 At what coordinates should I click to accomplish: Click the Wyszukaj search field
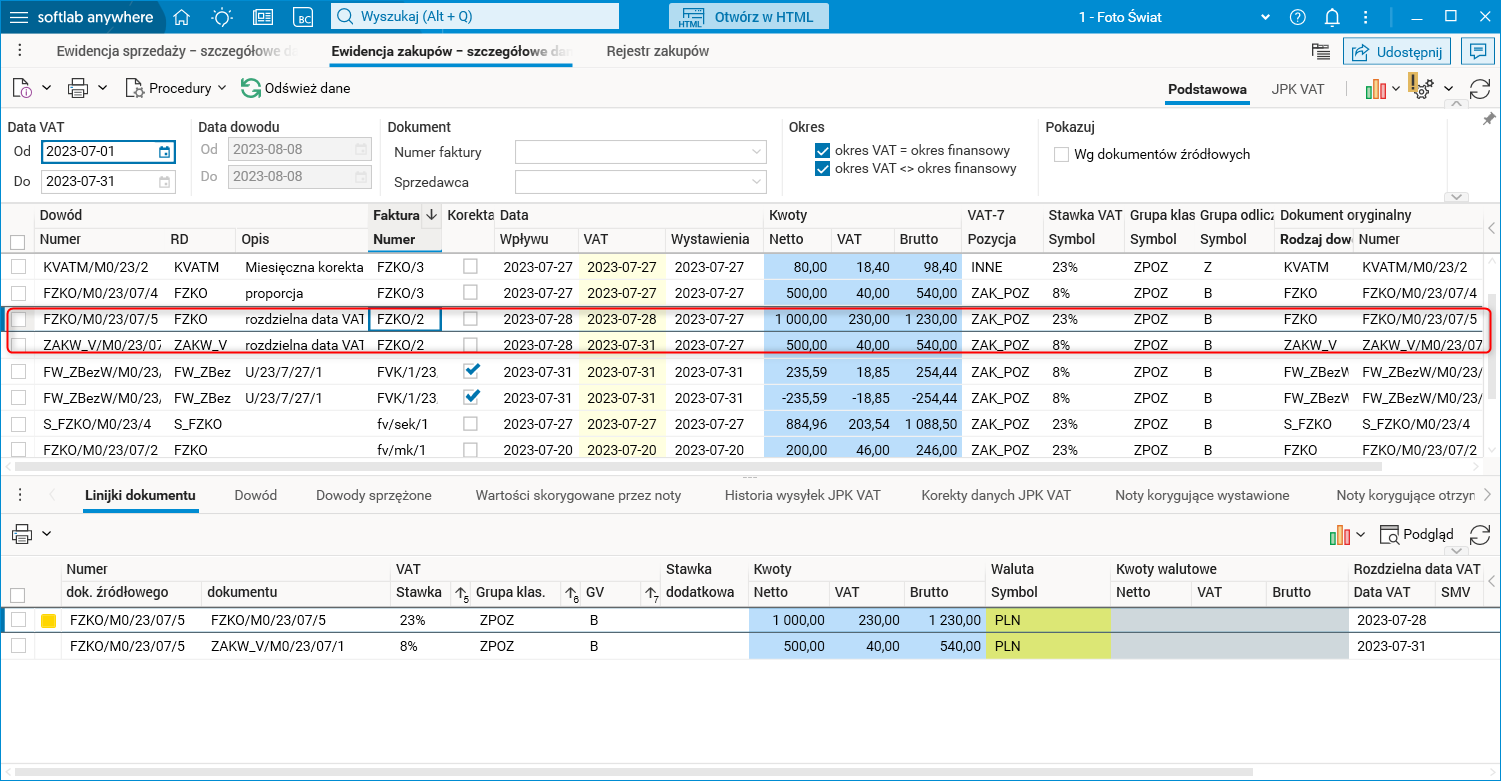(475, 17)
